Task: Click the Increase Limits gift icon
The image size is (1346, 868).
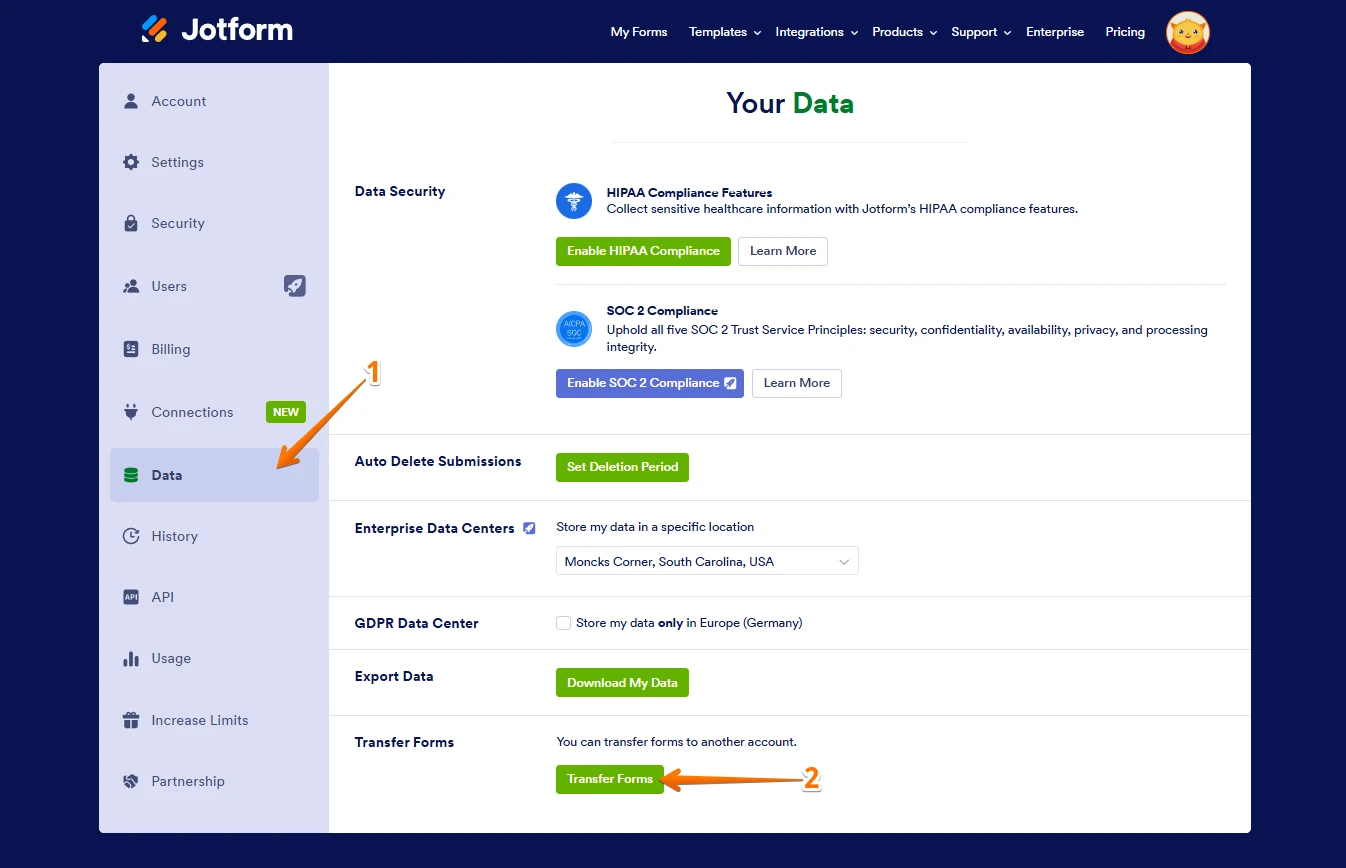Action: (x=131, y=720)
